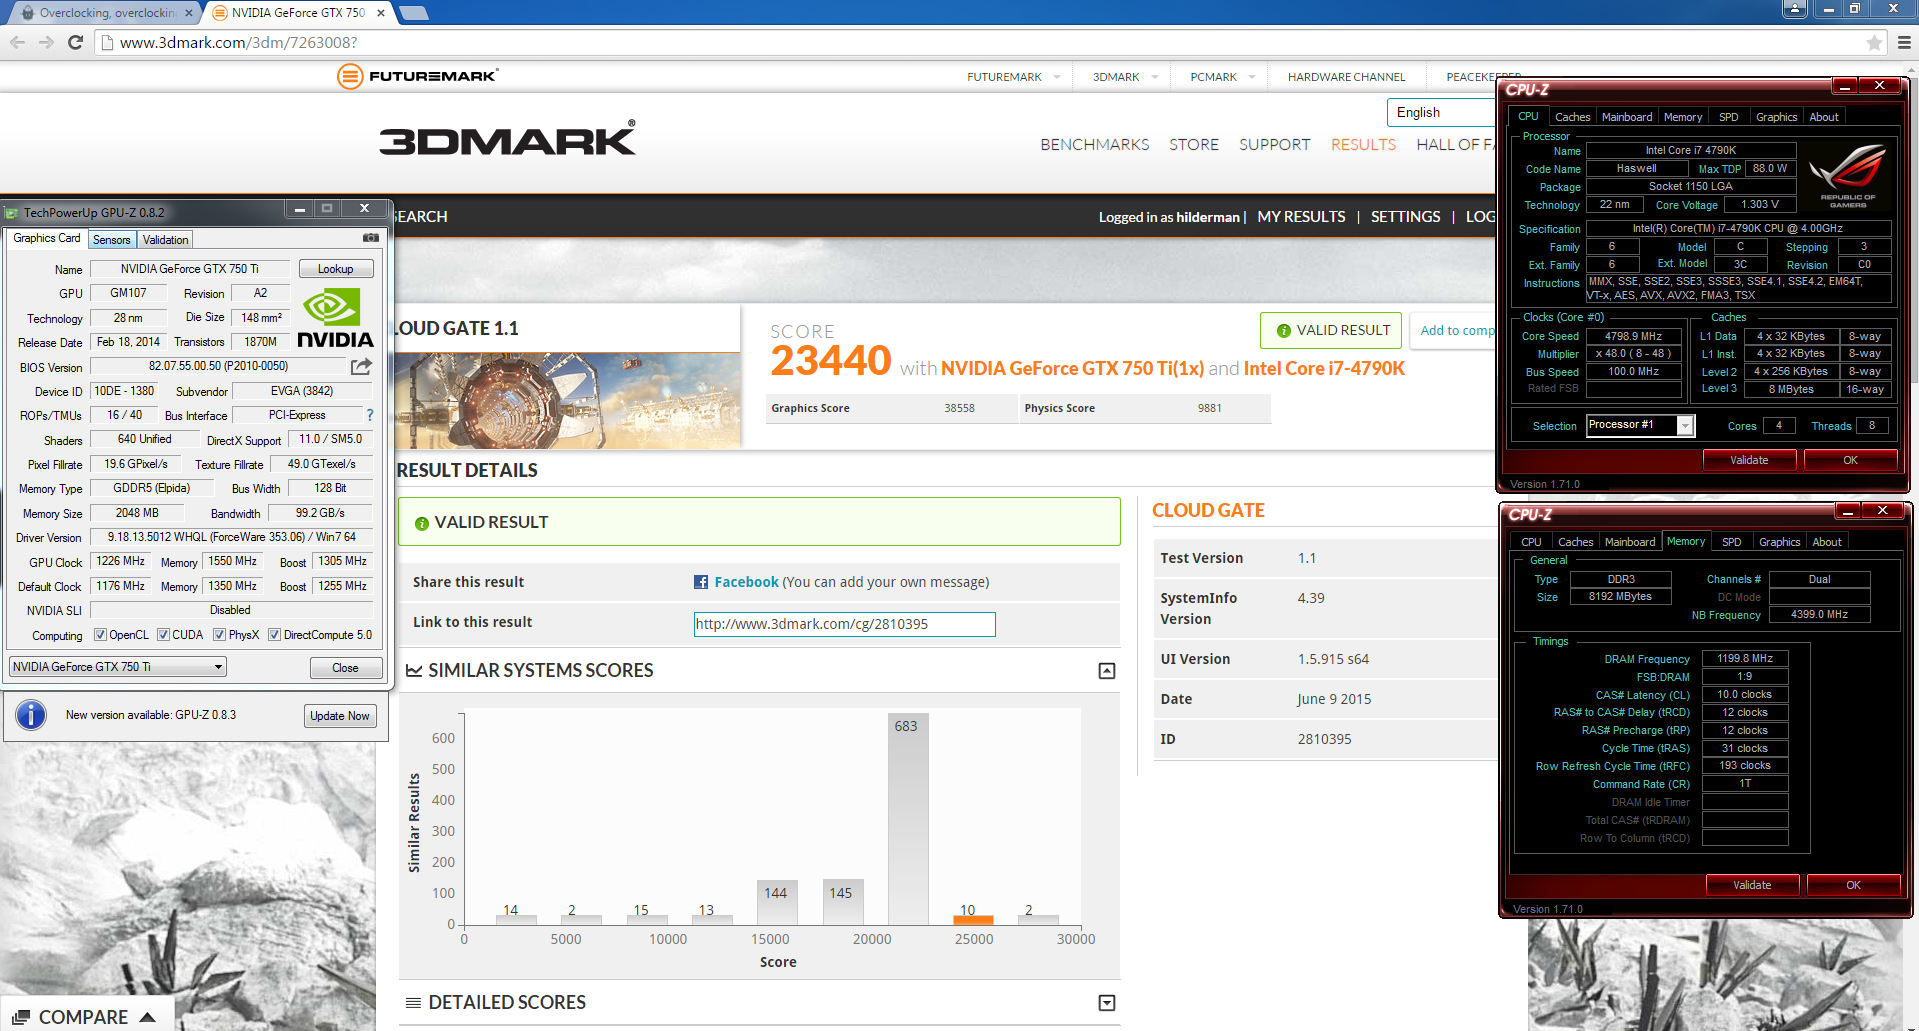The height and width of the screenshot is (1031, 1919).
Task: Expand the 3DMARK top menu dropdown
Action: click(x=1155, y=77)
